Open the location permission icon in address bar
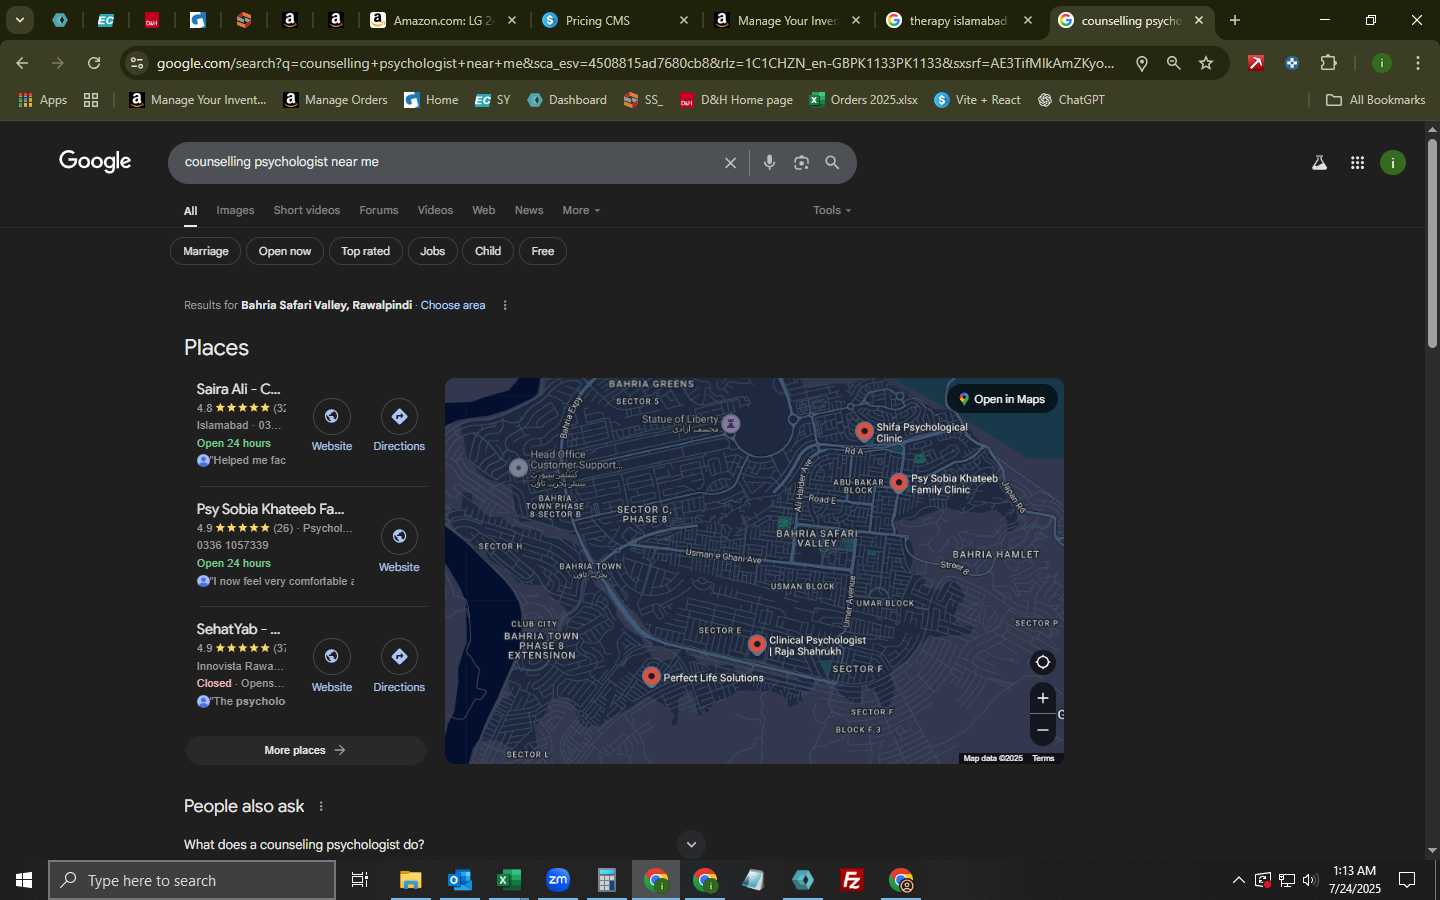 (x=1141, y=63)
